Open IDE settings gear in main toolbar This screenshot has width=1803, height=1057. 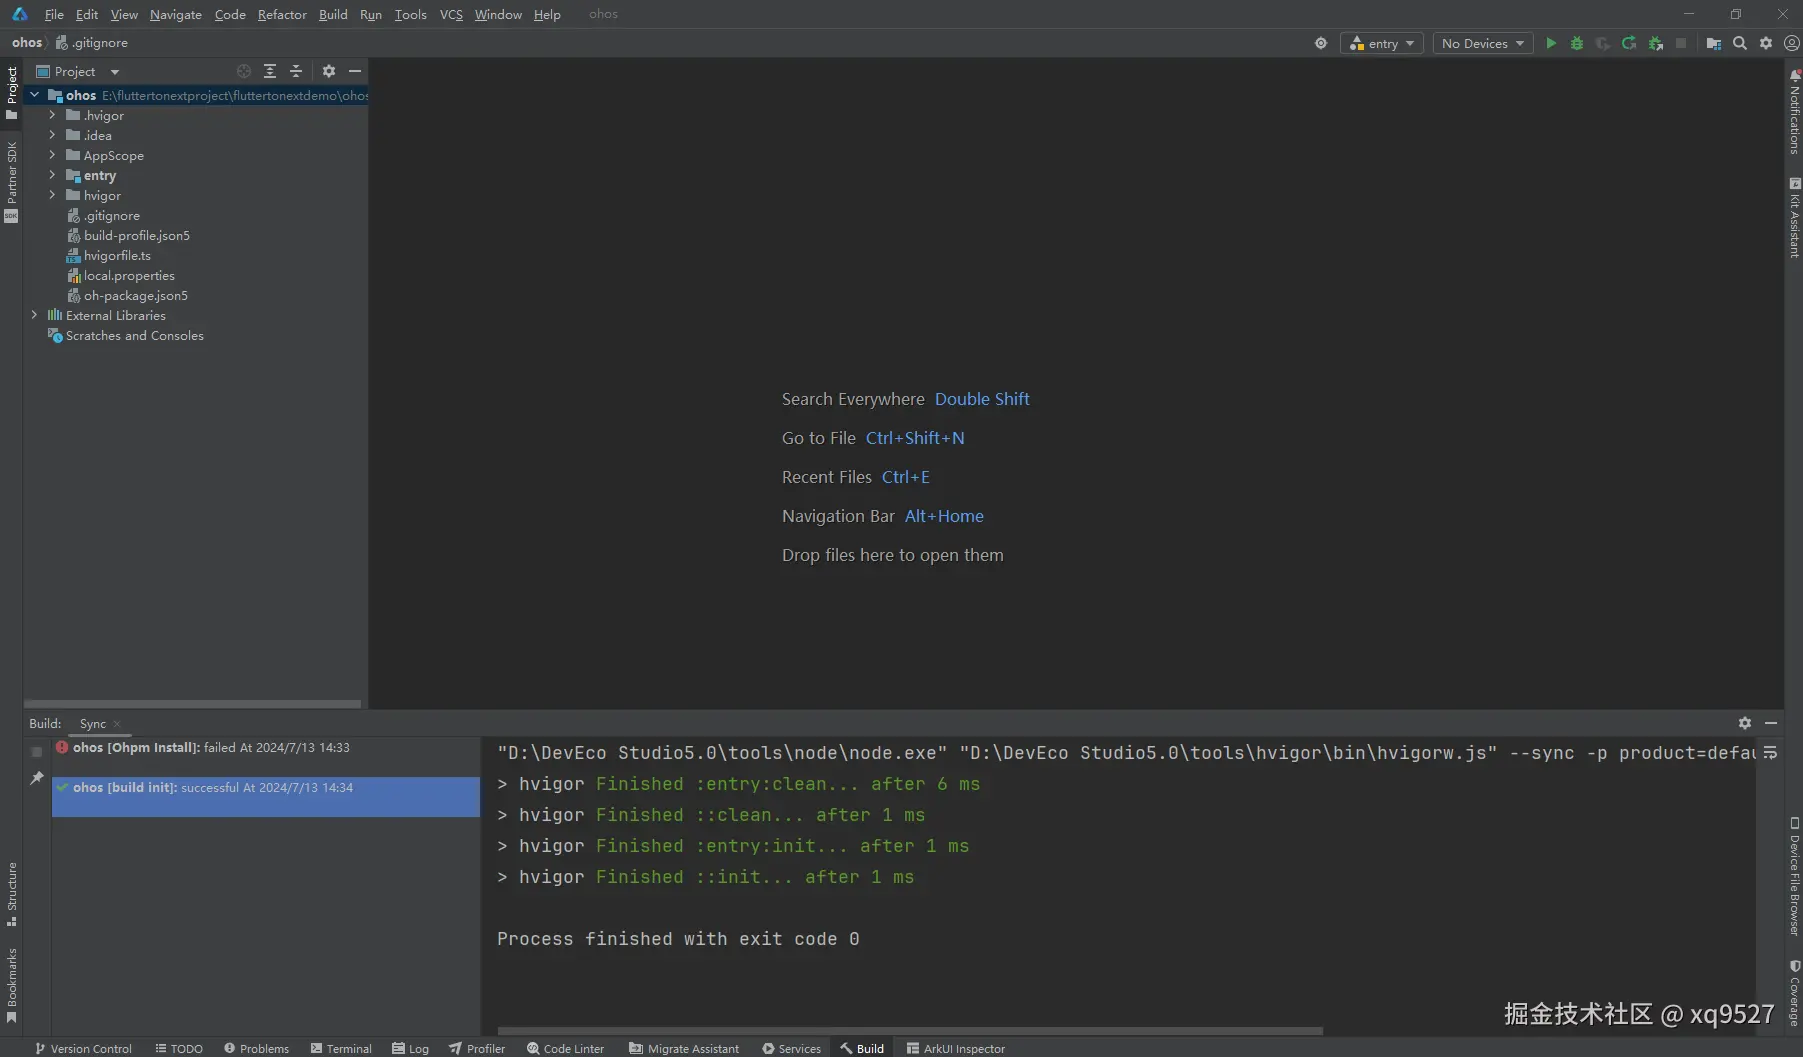tap(1766, 43)
